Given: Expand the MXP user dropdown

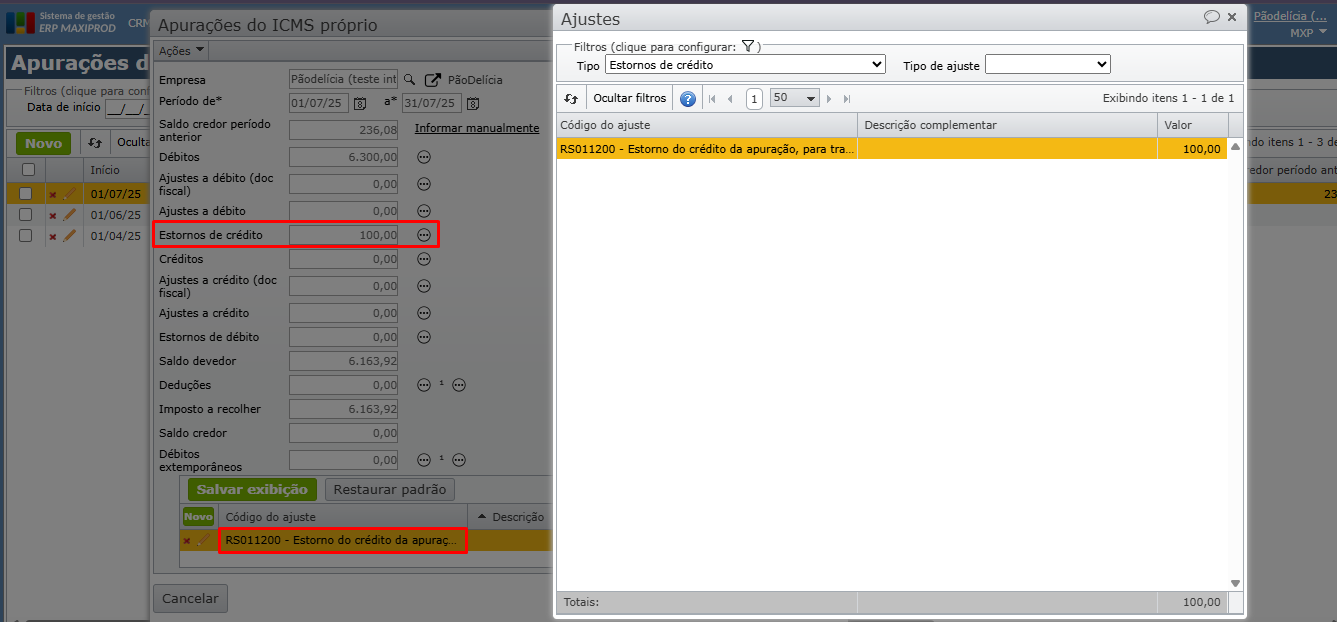Looking at the screenshot, I should coord(1307,33).
